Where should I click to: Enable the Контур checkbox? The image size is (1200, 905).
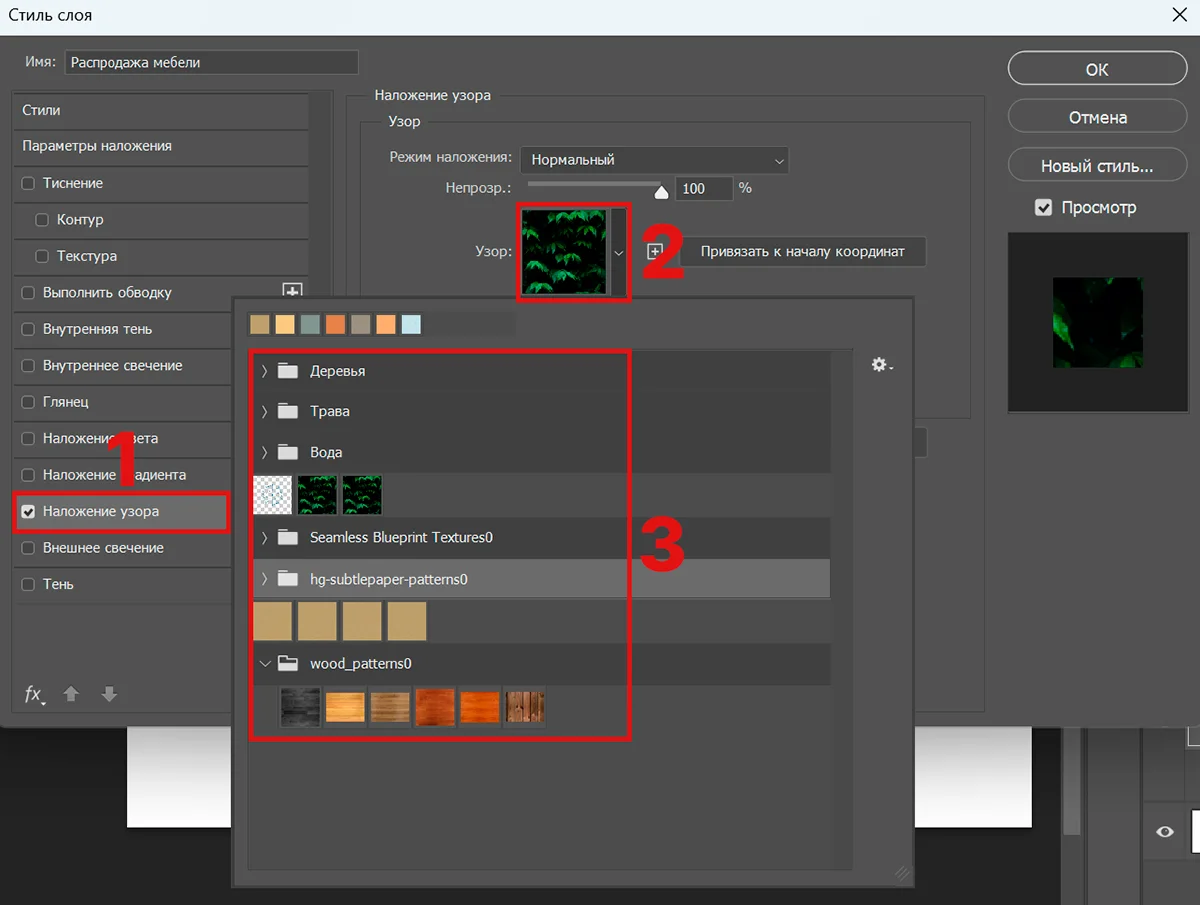pos(42,220)
